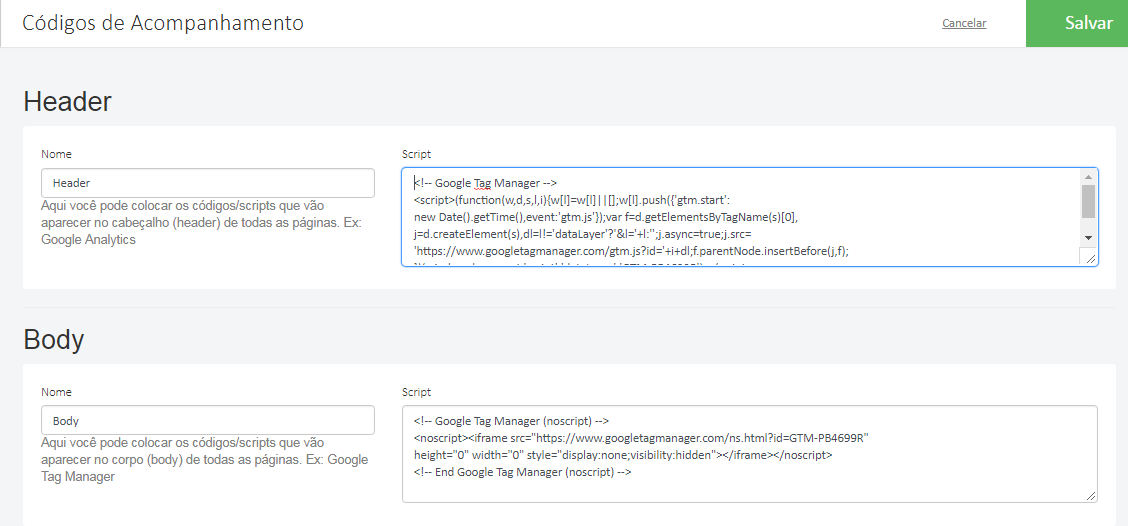Click the 'height="0" width="0"' line in Body script
Viewport: 1128px width, 526px height.
click(x=623, y=455)
